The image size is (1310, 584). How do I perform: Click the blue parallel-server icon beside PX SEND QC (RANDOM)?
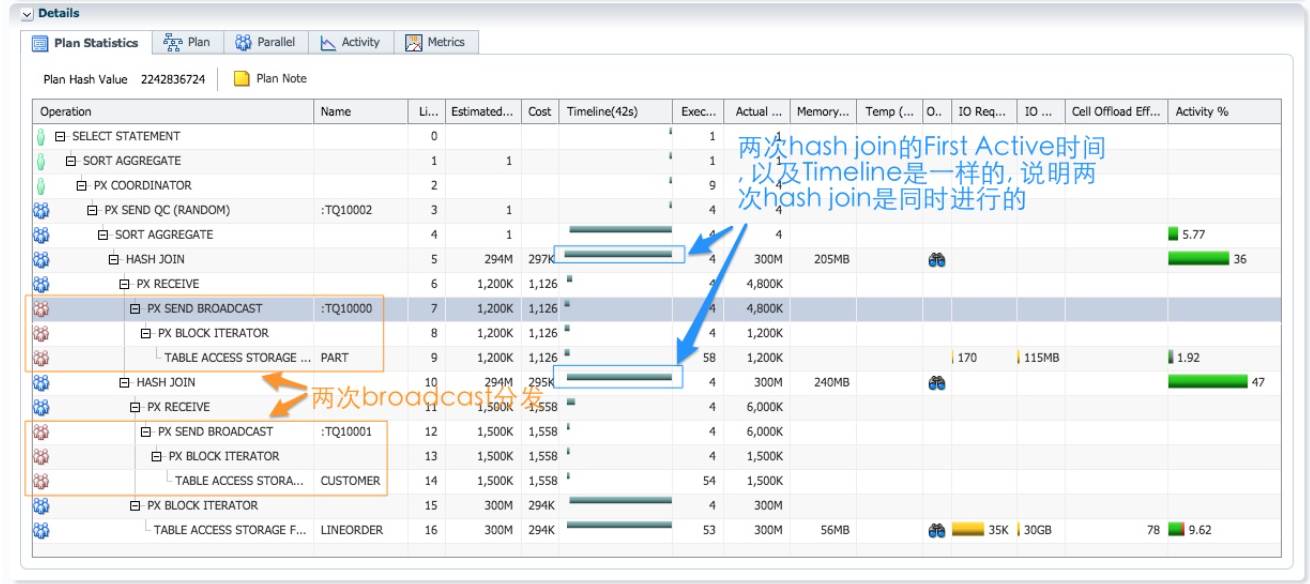point(41,210)
